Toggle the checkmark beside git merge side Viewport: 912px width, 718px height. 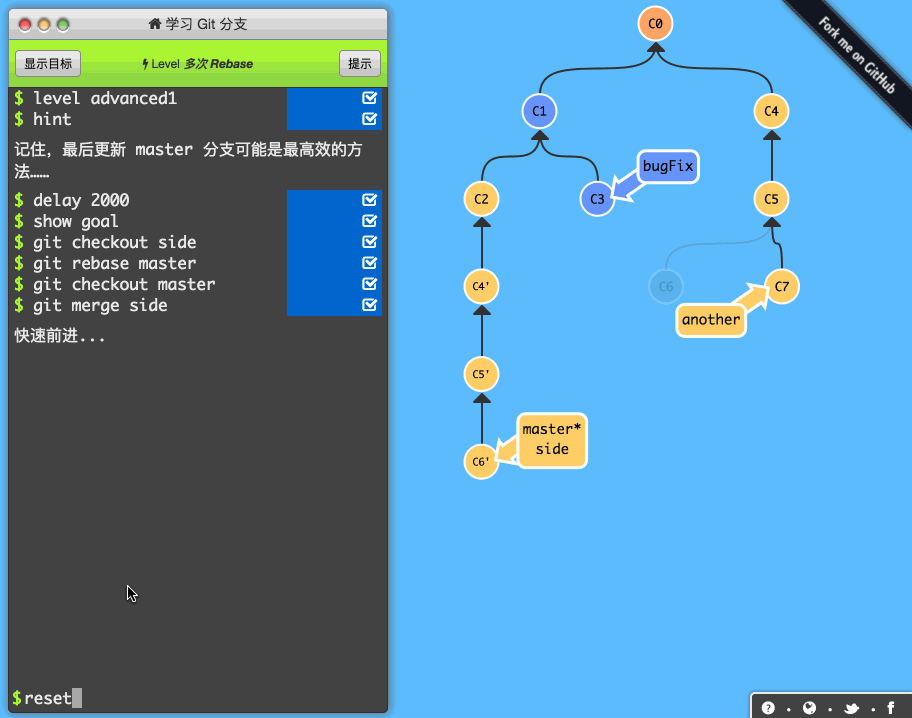(370, 305)
